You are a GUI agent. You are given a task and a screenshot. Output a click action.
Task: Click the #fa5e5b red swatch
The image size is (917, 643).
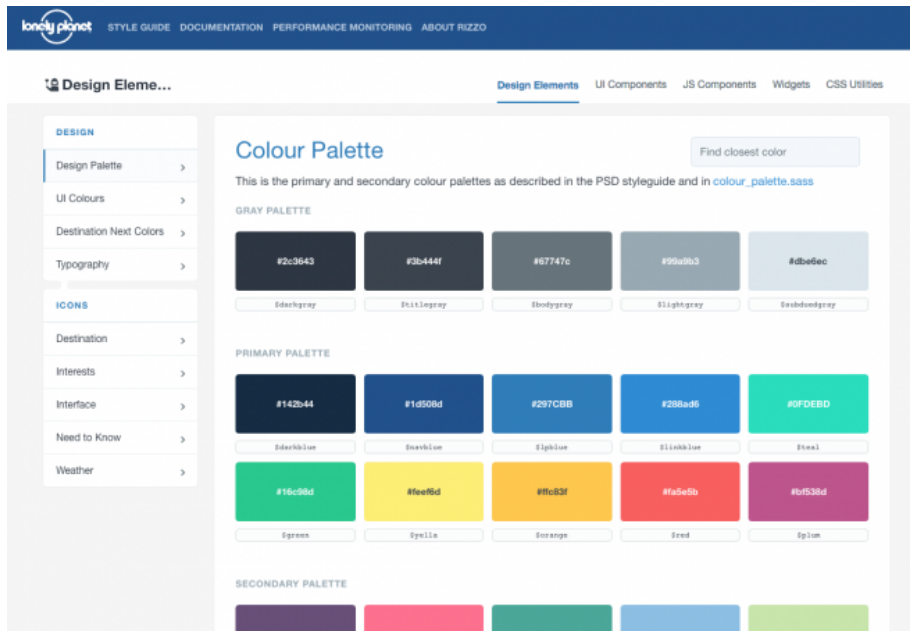pos(680,491)
